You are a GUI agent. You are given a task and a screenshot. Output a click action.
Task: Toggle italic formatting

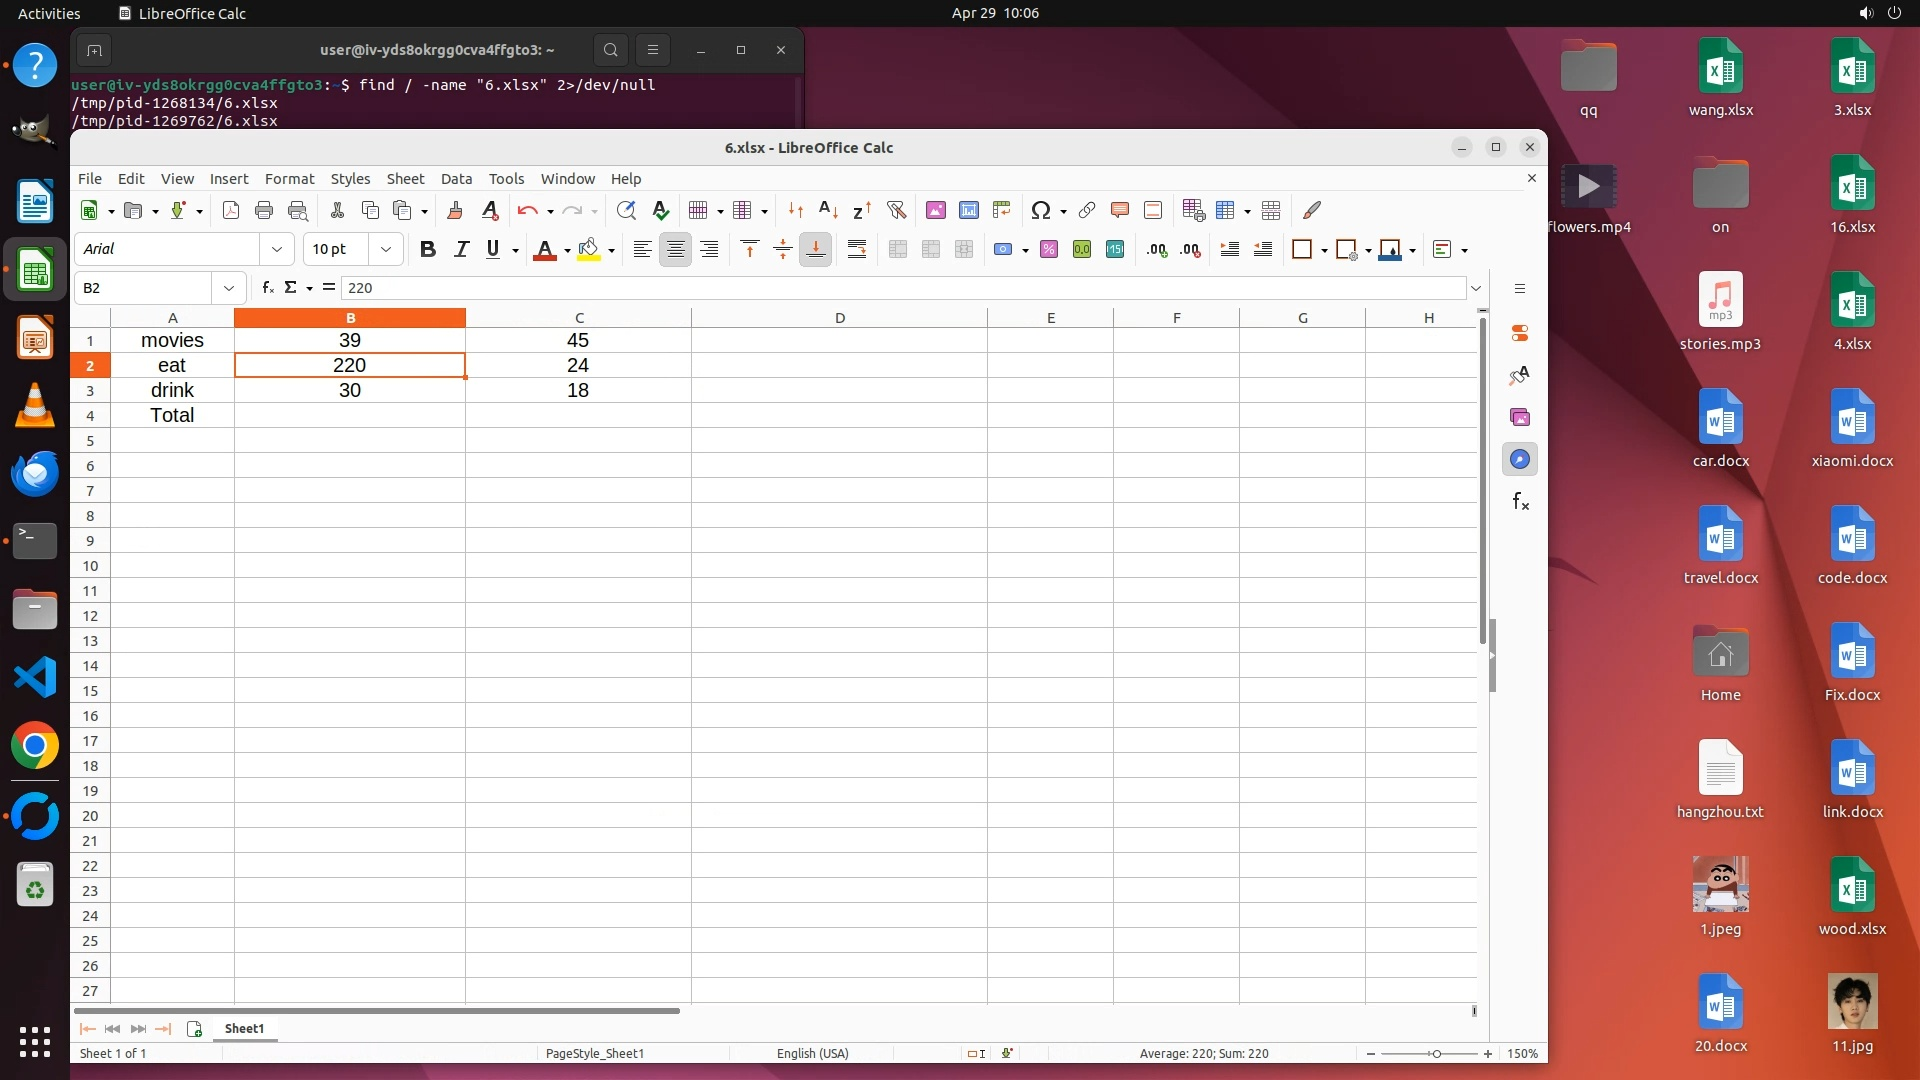(x=461, y=250)
